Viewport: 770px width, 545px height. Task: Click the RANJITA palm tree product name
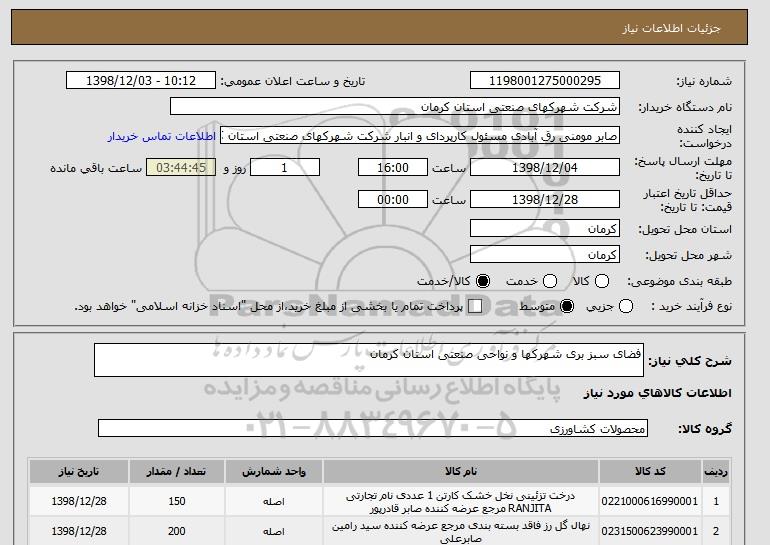461,502
